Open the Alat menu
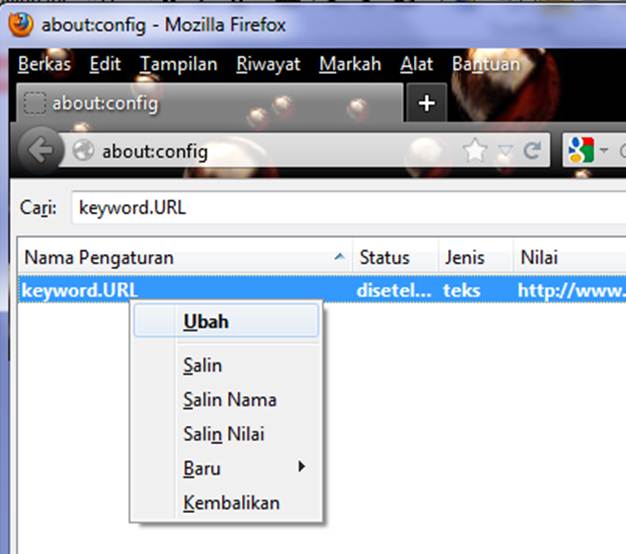Viewport: 626px width, 554px height. click(x=416, y=64)
